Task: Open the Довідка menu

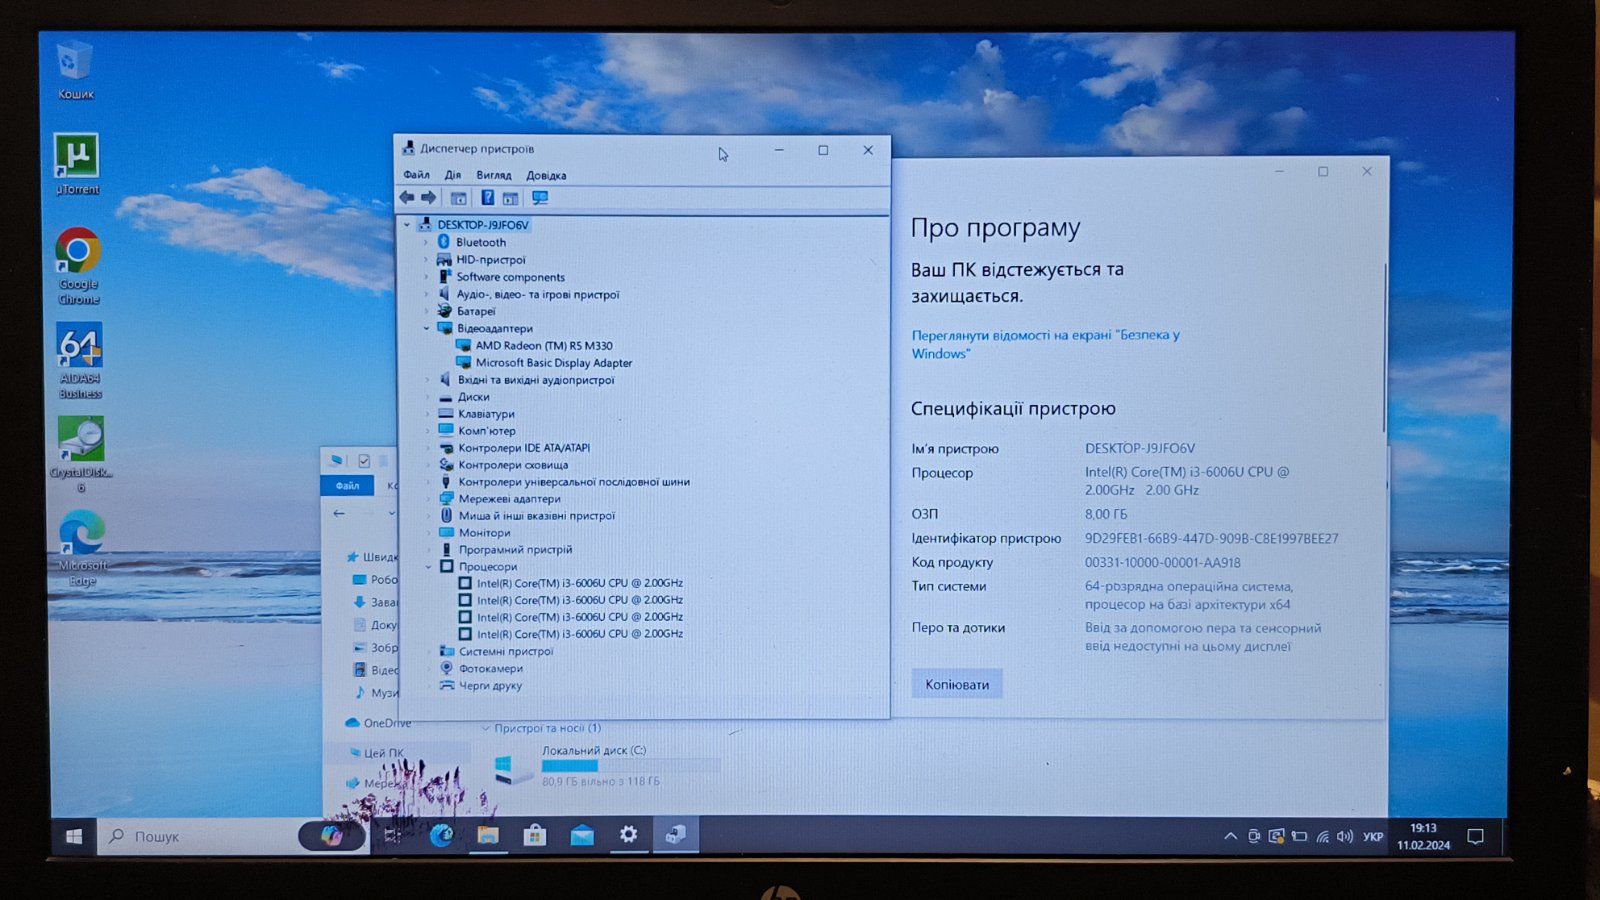Action: (546, 175)
